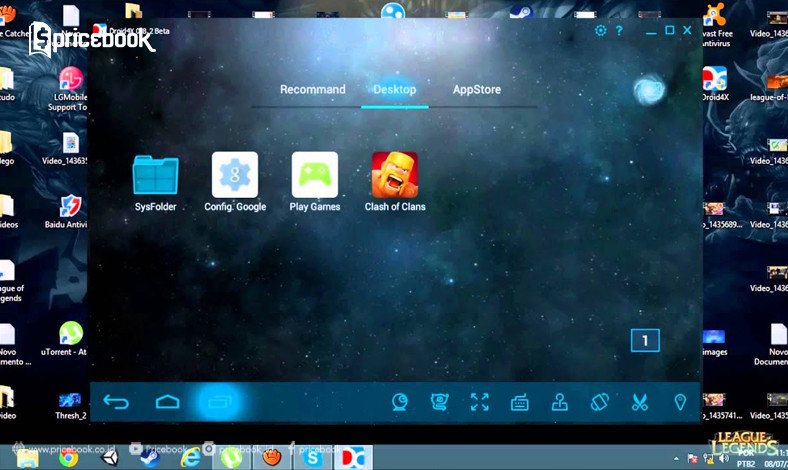Click the webcam icon in Droid4X toolbar
The image size is (788, 470).
point(400,402)
